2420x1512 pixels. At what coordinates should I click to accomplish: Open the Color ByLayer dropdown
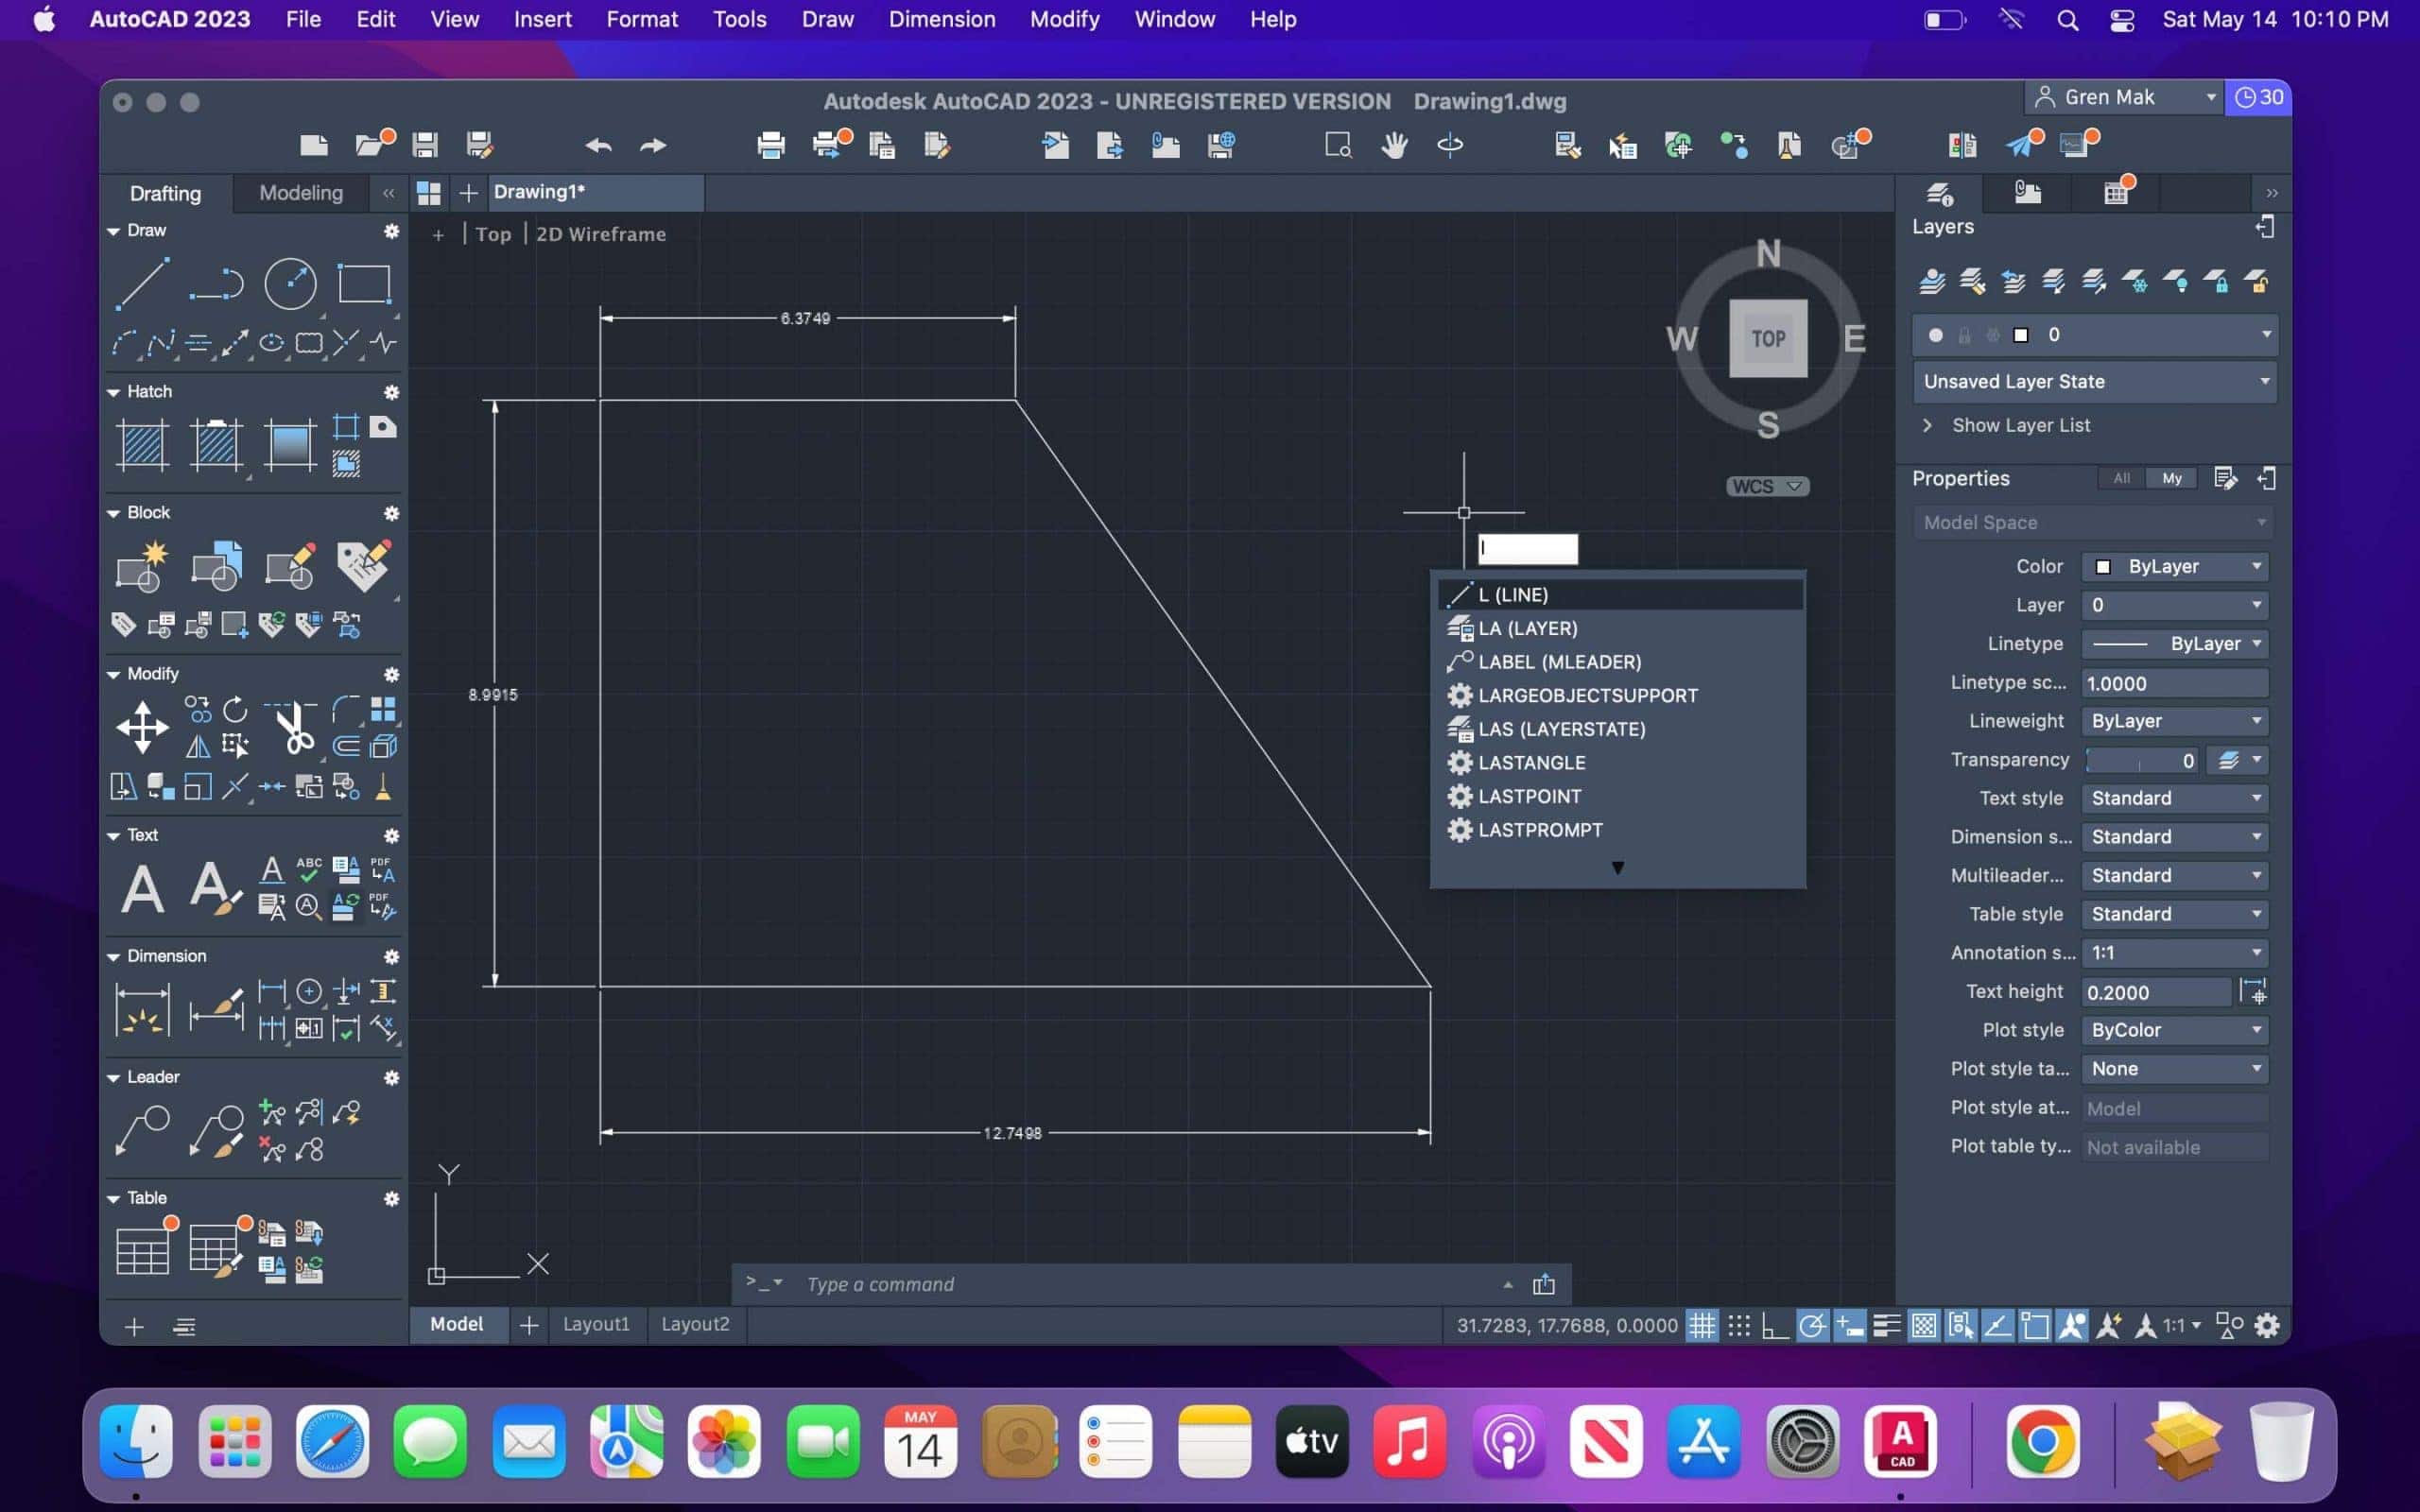click(2175, 567)
